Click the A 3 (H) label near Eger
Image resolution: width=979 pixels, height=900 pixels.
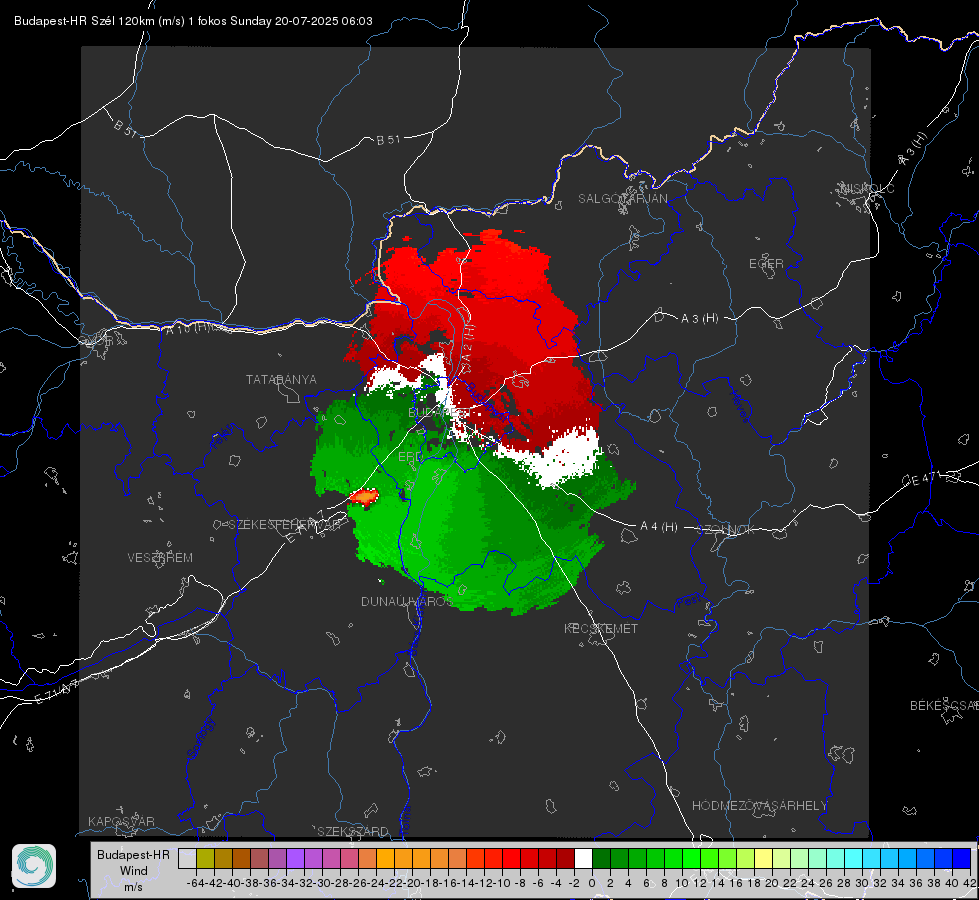coord(699,319)
